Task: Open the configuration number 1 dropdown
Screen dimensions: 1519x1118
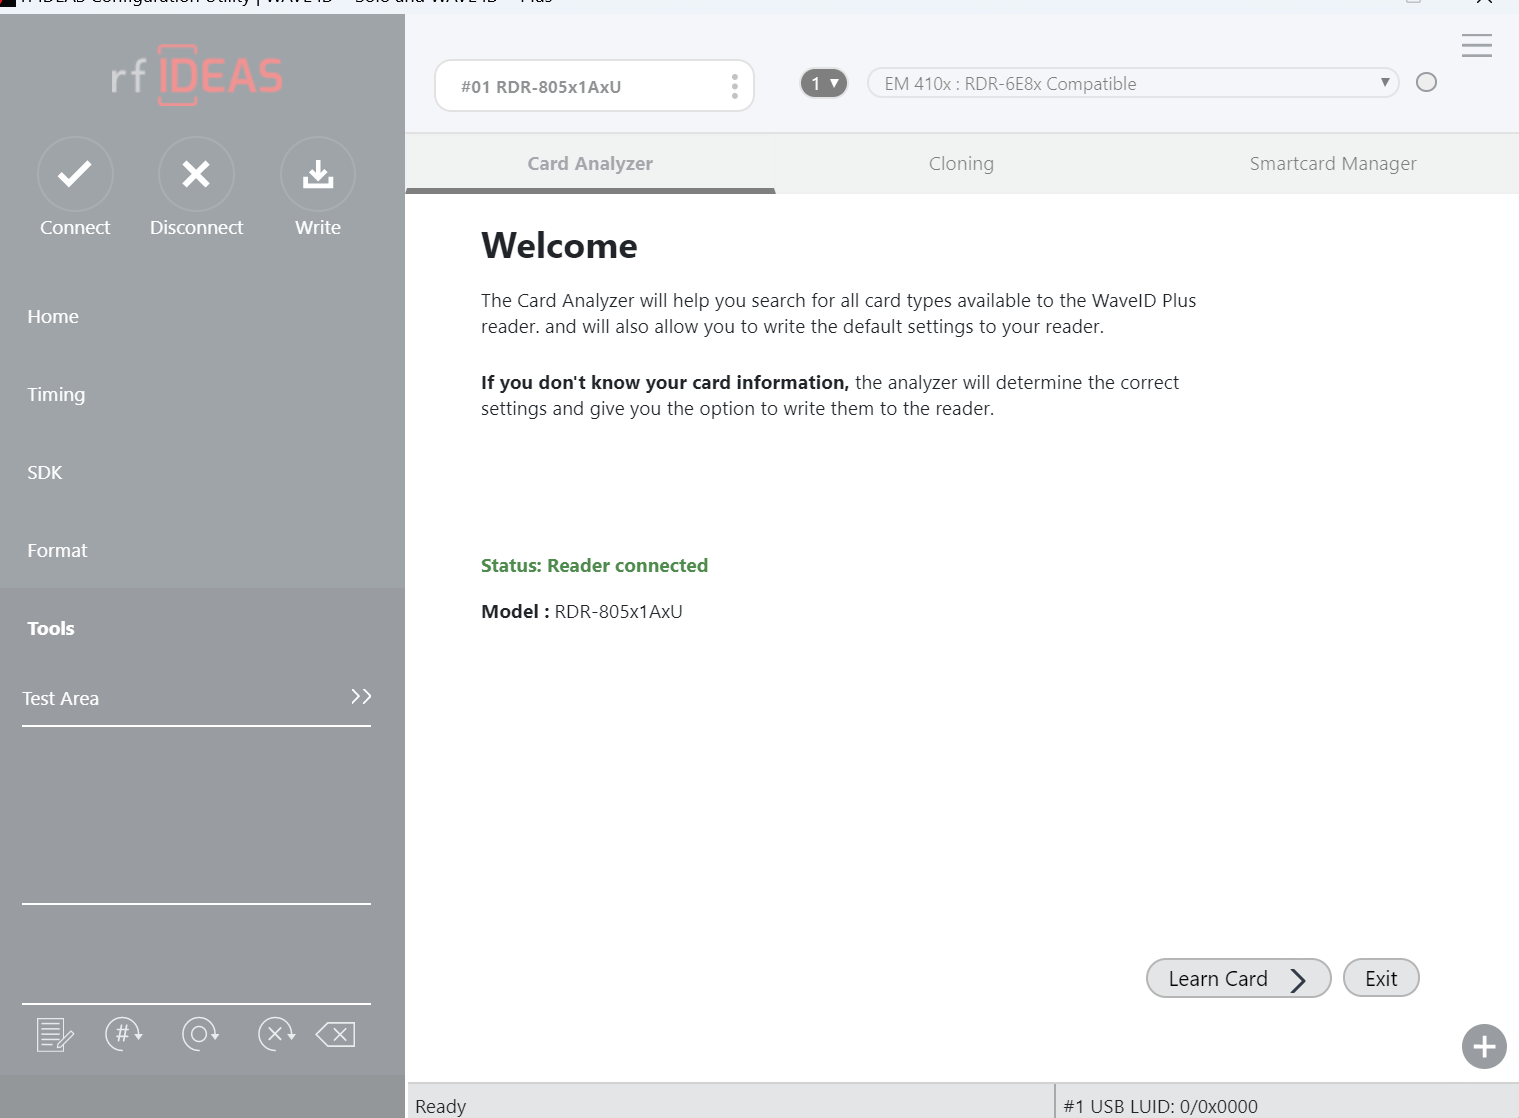Action: 824,83
